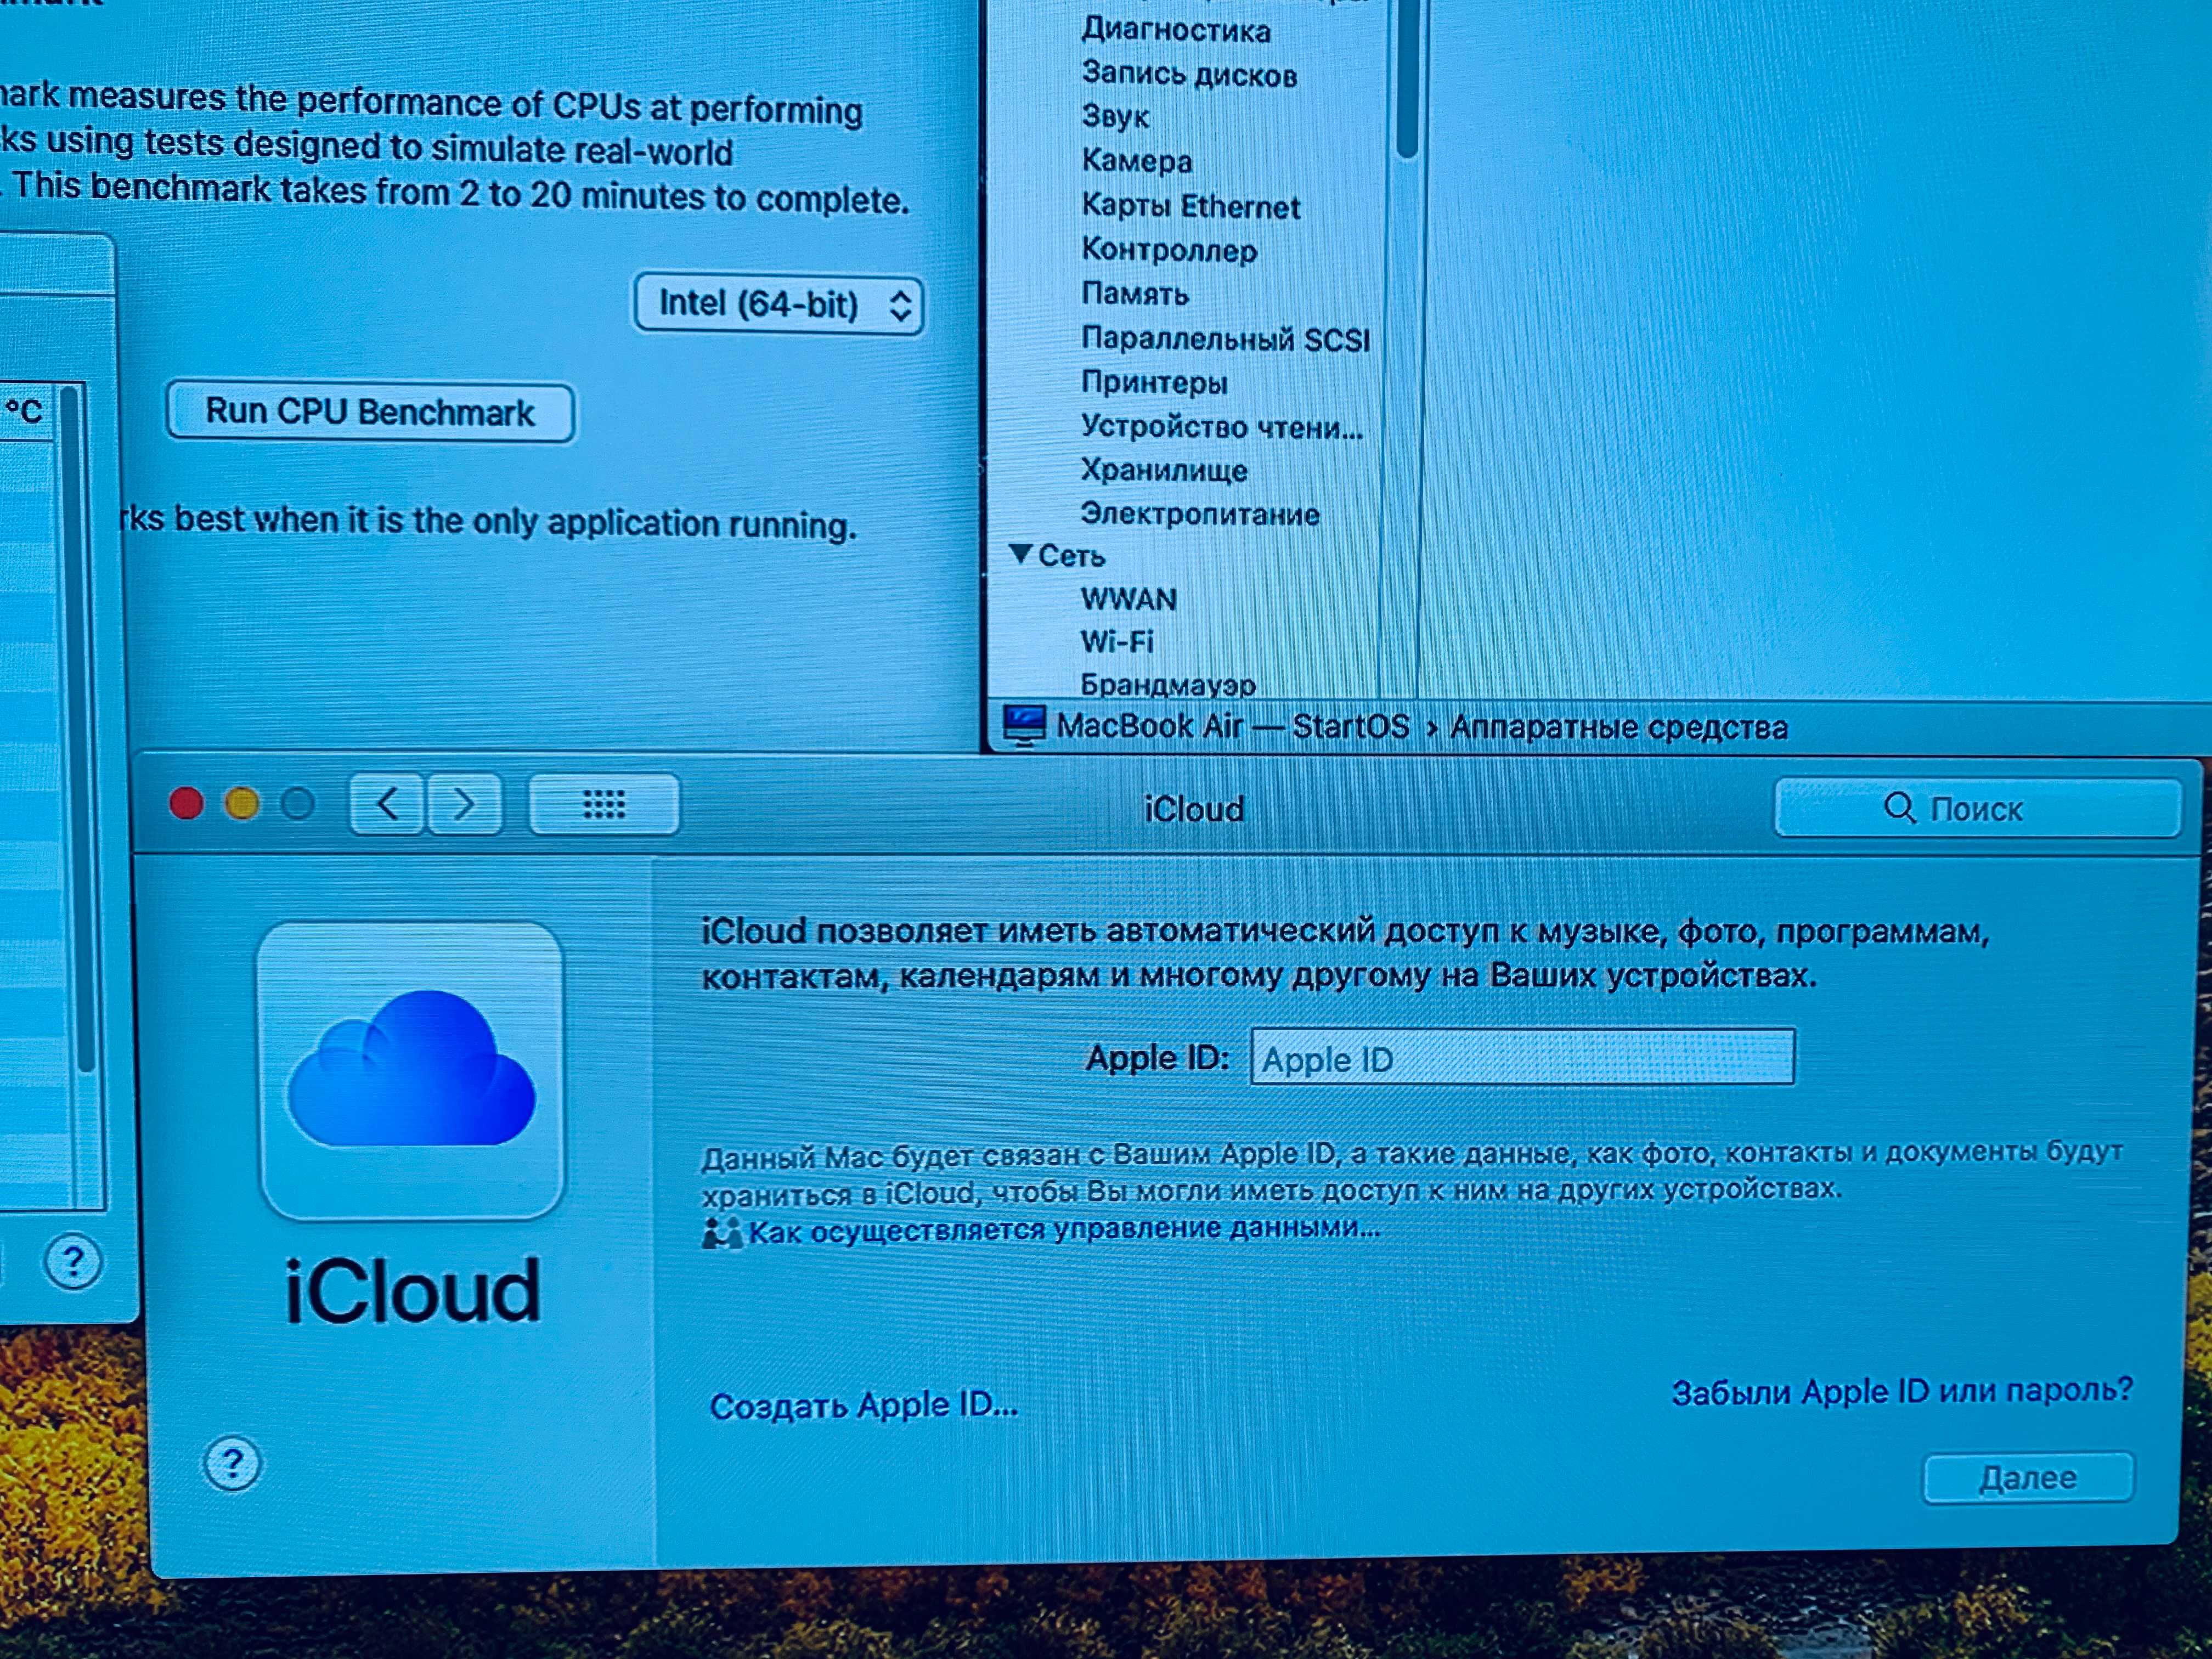Image resolution: width=2212 pixels, height=1659 pixels.
Task: Select Камера in the sidebar
Action: pyautogui.click(x=1137, y=161)
